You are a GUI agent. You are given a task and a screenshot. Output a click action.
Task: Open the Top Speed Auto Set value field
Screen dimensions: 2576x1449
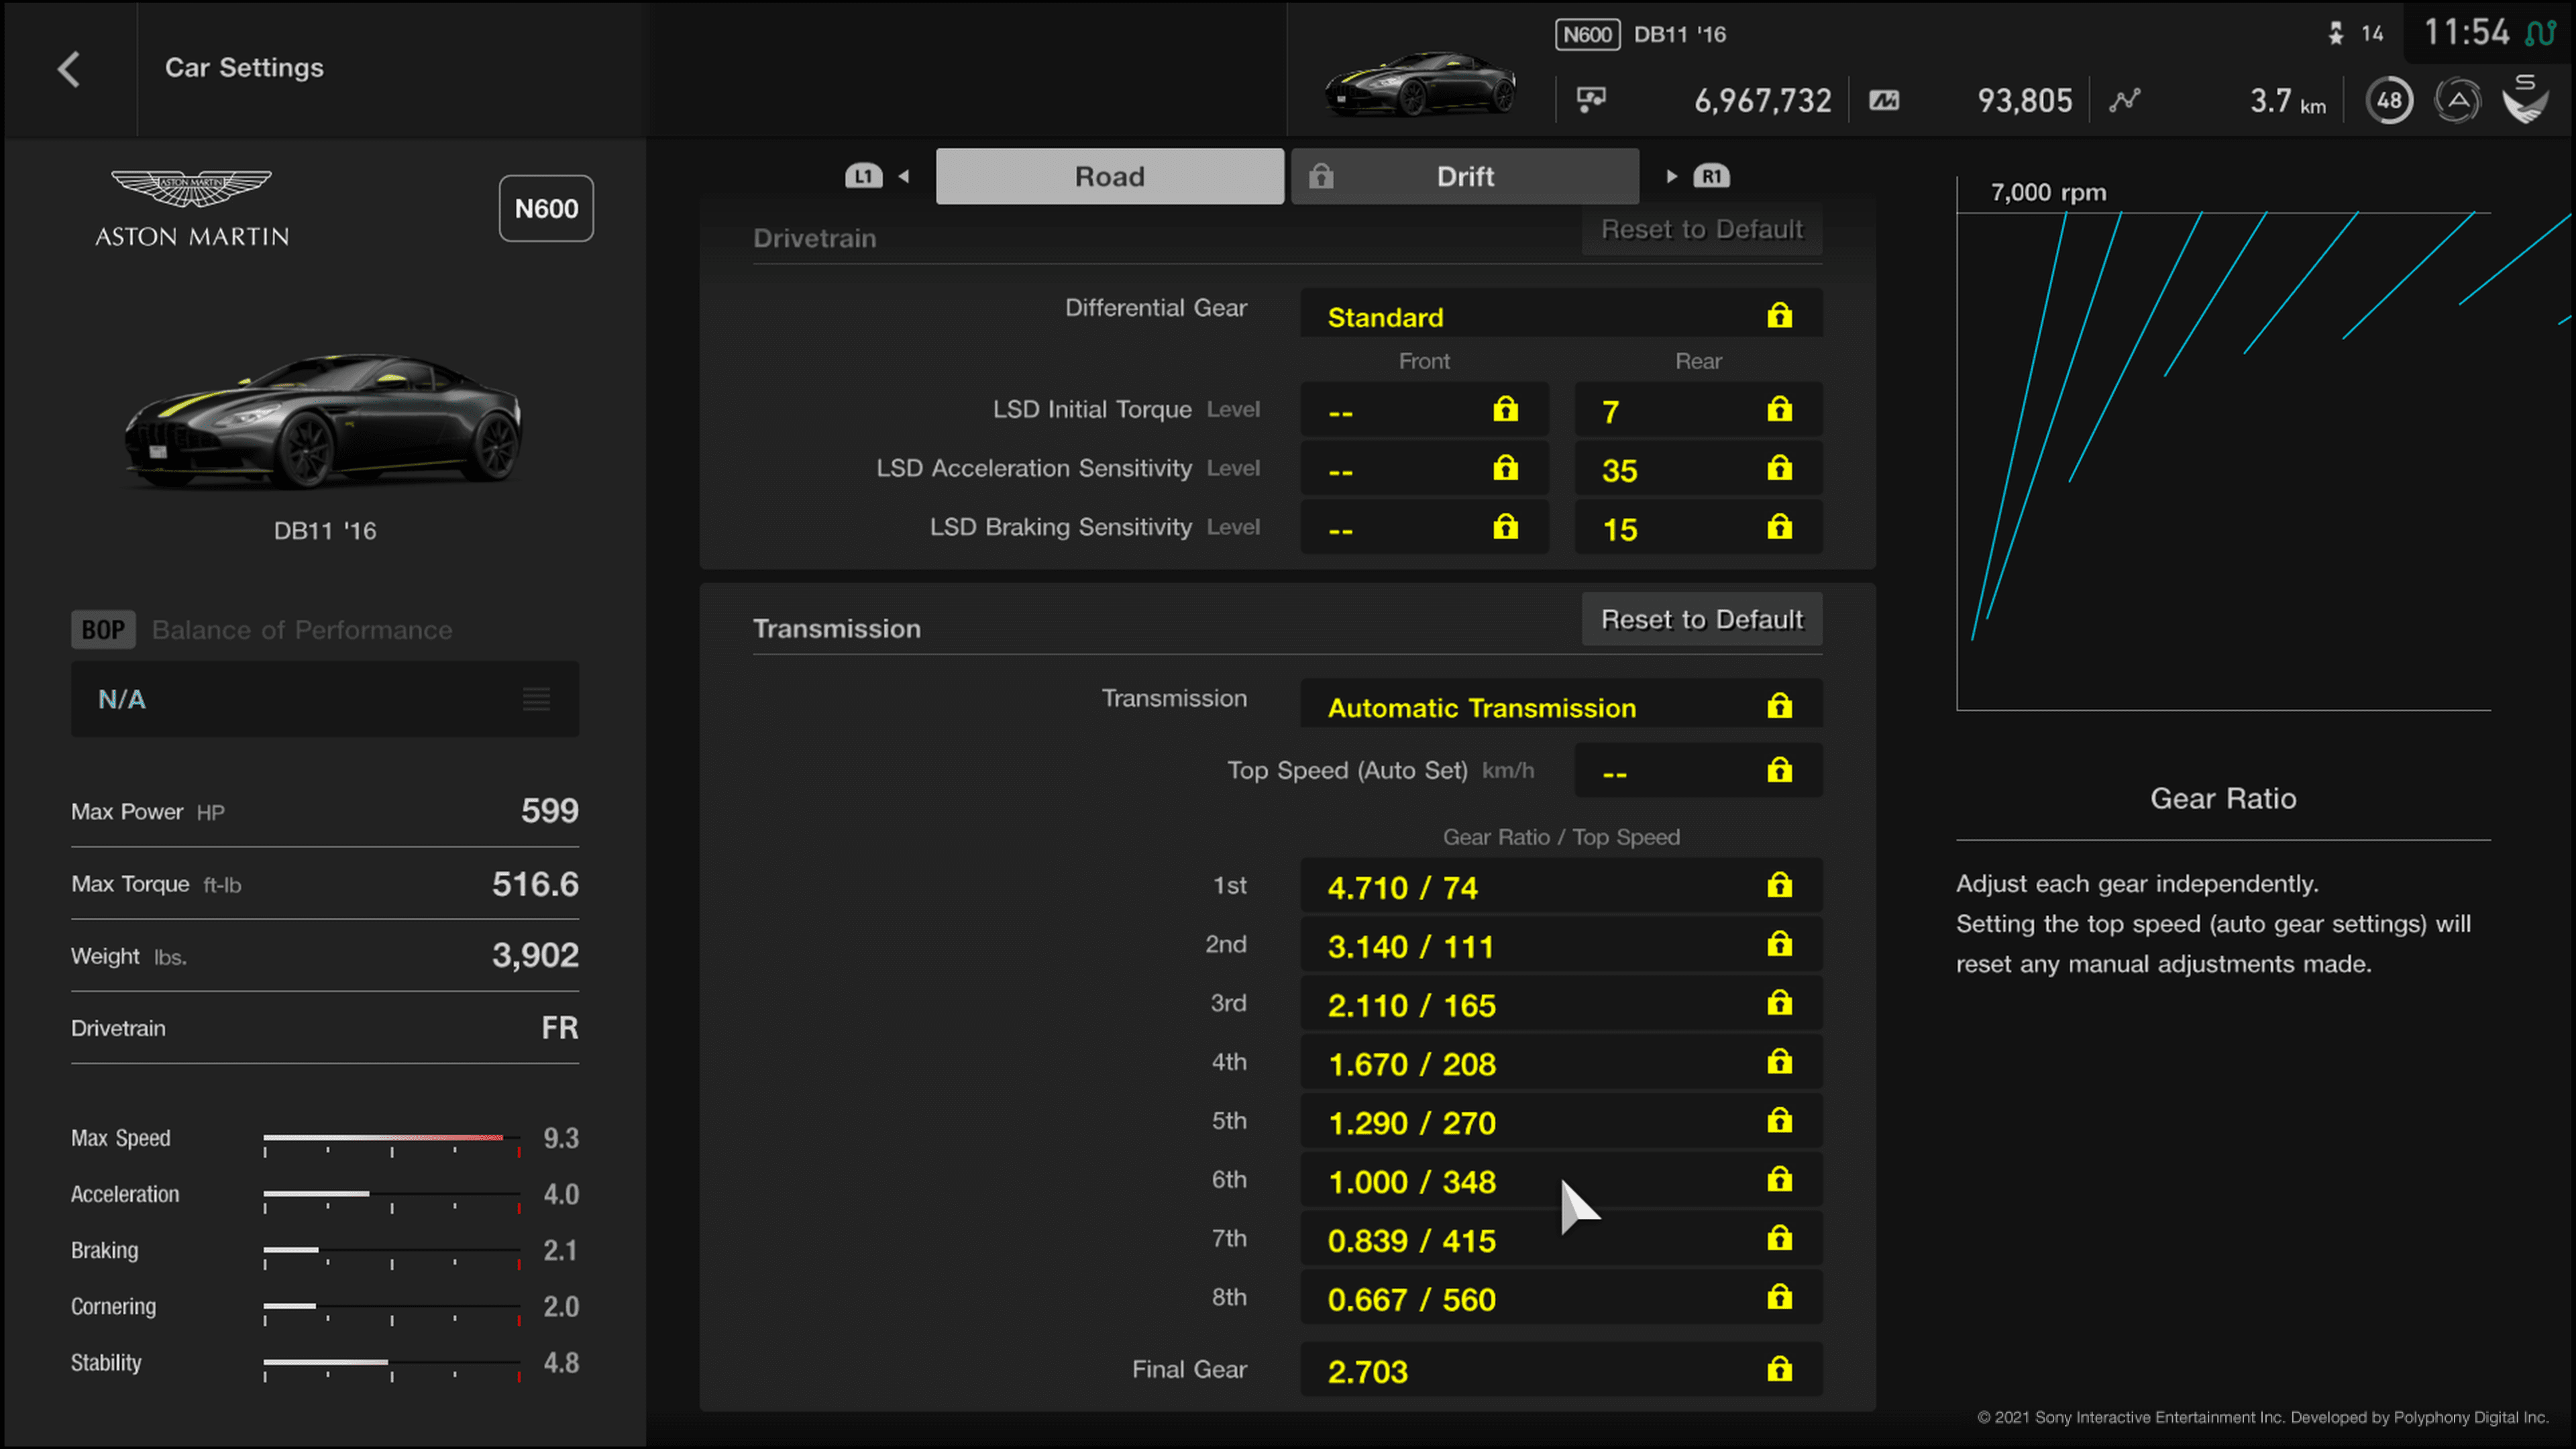click(x=1698, y=771)
